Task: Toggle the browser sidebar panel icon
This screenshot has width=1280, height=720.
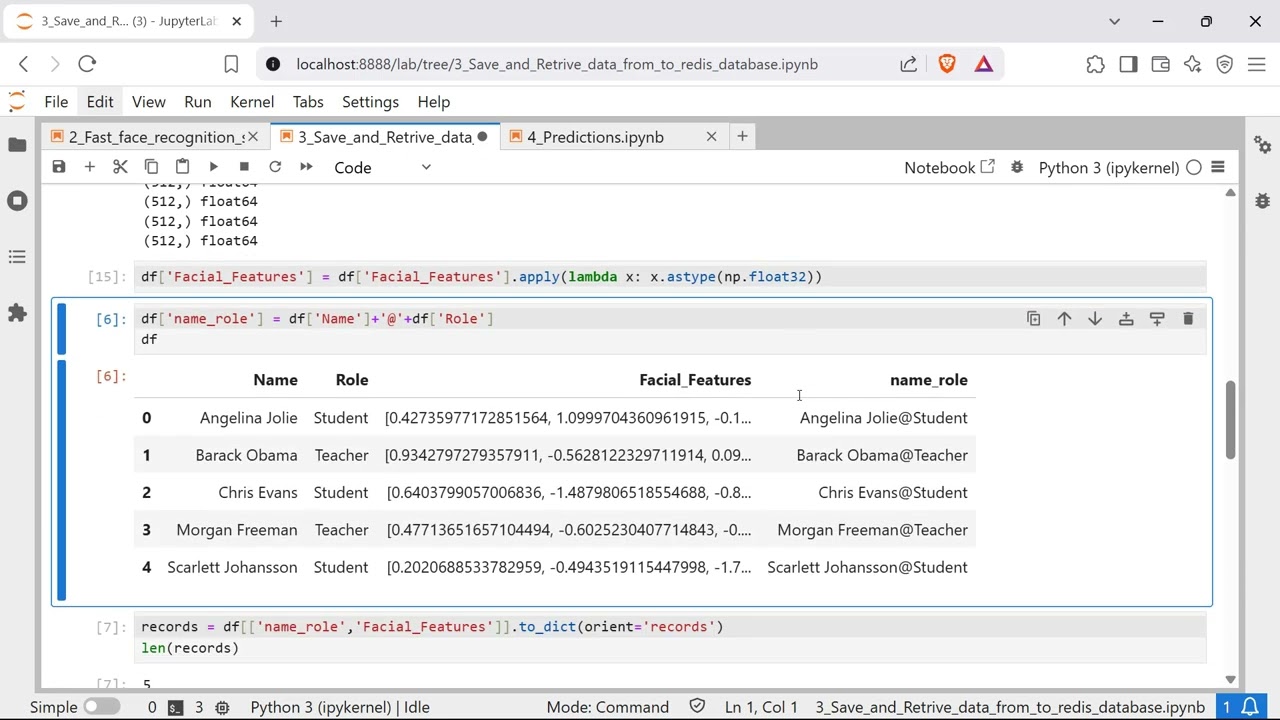Action: click(x=1128, y=64)
